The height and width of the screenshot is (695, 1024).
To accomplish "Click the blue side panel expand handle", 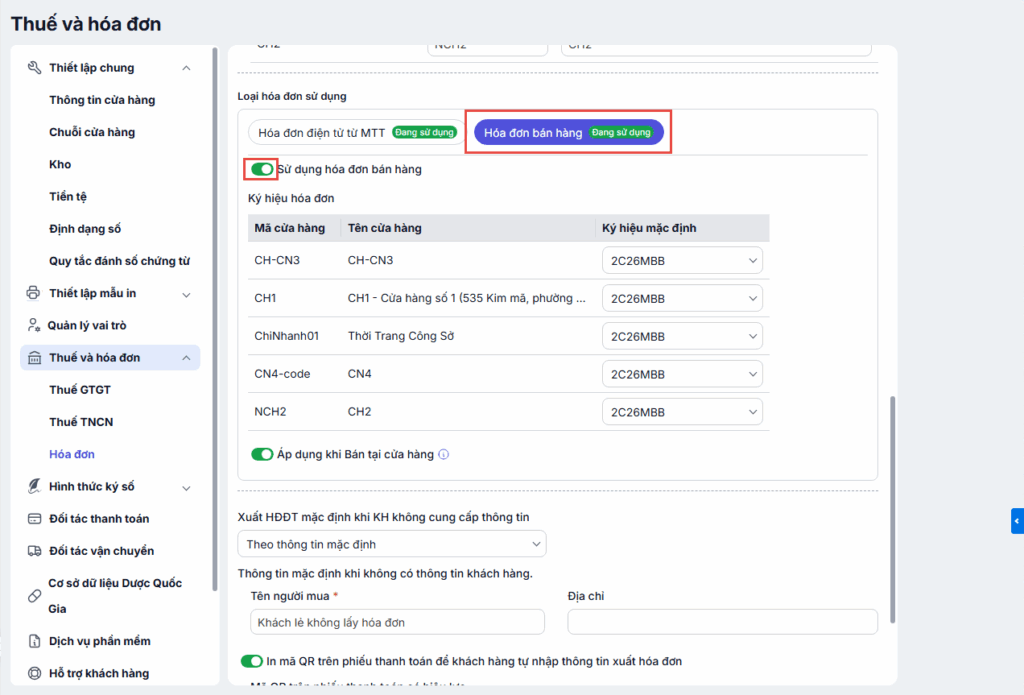I will [x=1017, y=521].
